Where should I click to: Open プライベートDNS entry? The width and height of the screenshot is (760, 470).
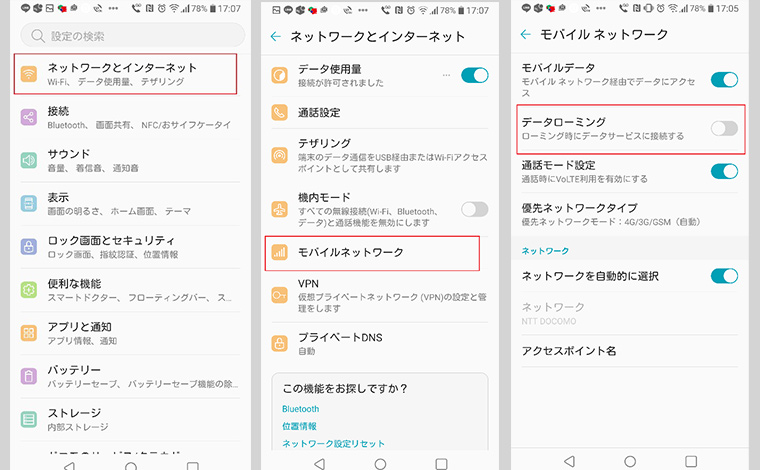[x=380, y=344]
